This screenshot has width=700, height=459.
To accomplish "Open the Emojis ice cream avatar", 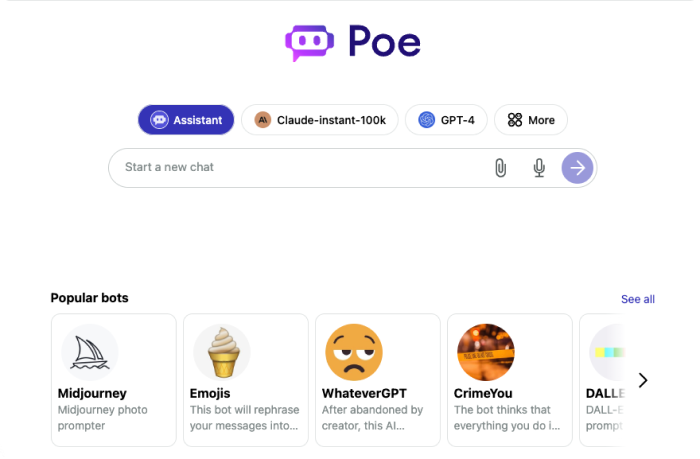I will 222,352.
